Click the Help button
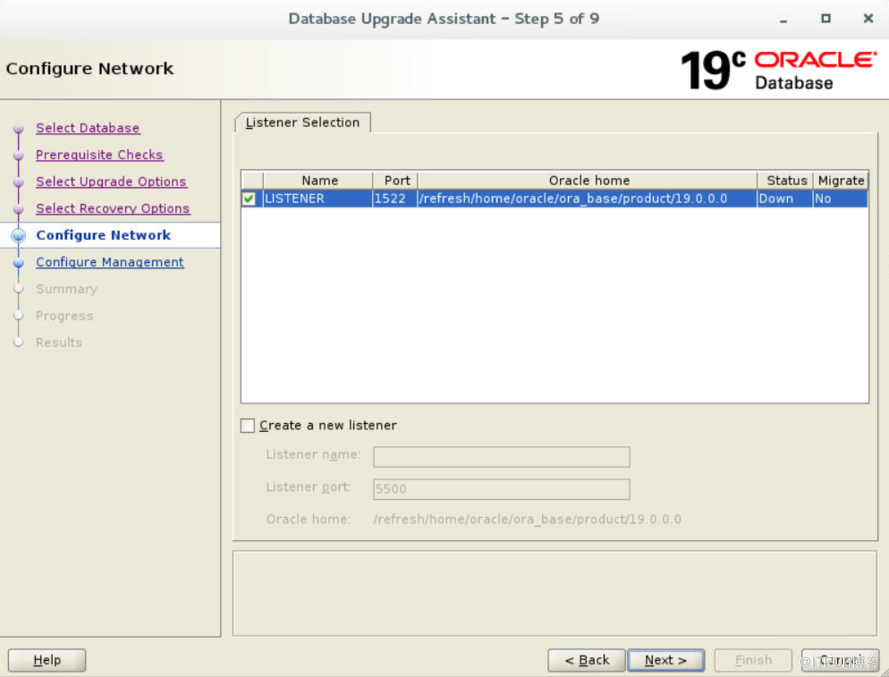Viewport: 889px width, 677px height. [47, 660]
